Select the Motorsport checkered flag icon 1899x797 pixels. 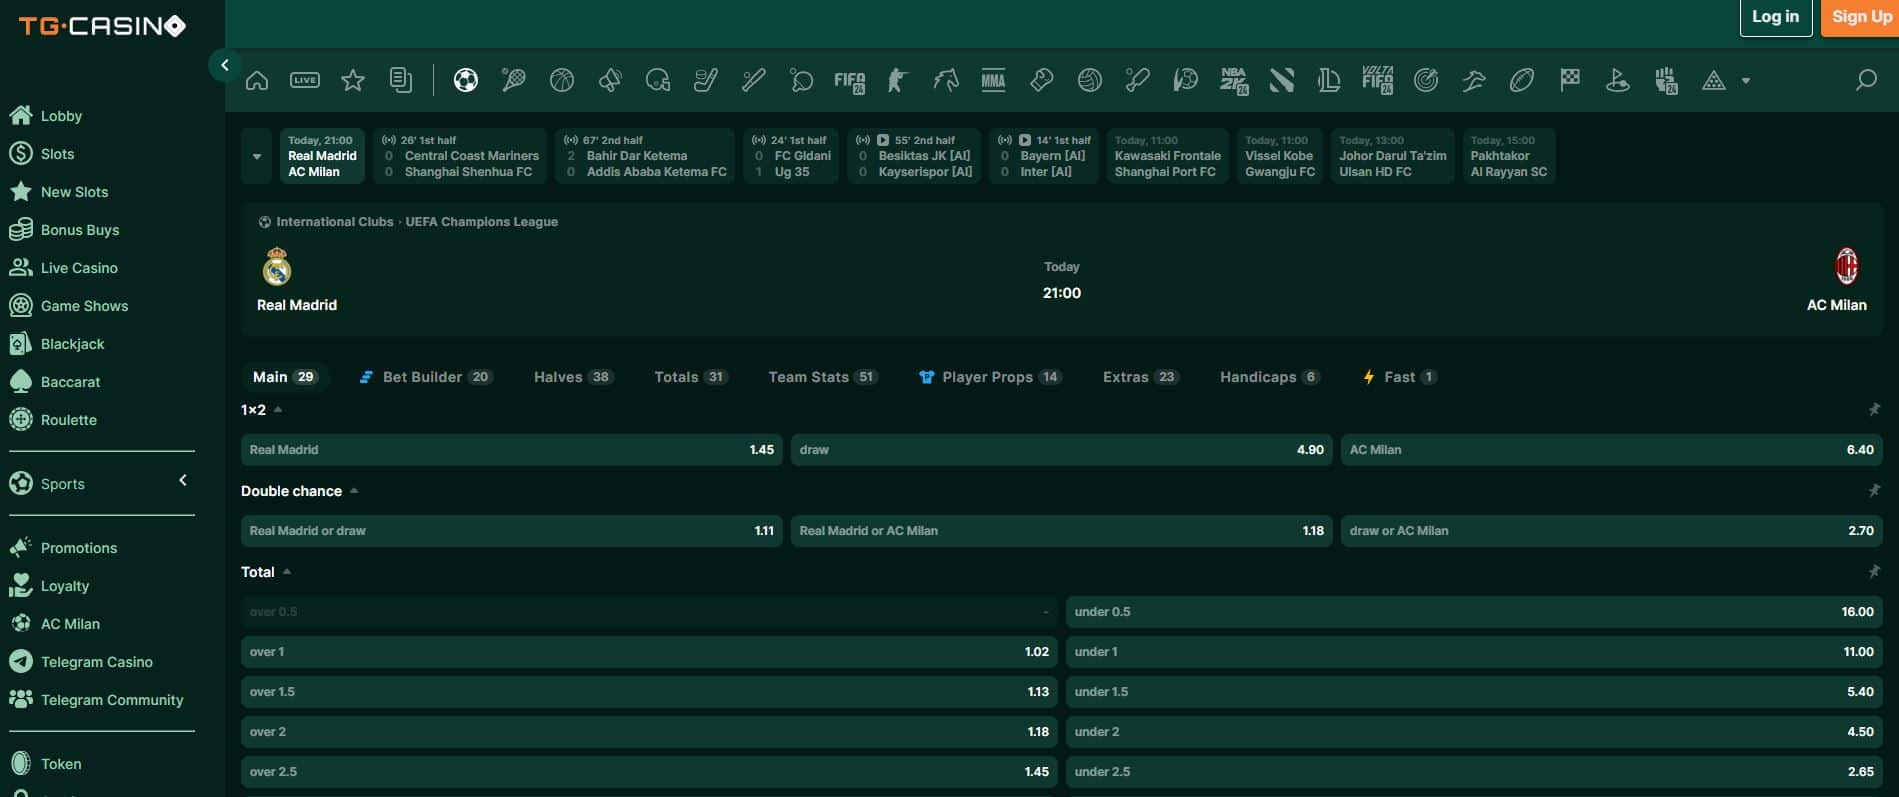(x=1570, y=81)
